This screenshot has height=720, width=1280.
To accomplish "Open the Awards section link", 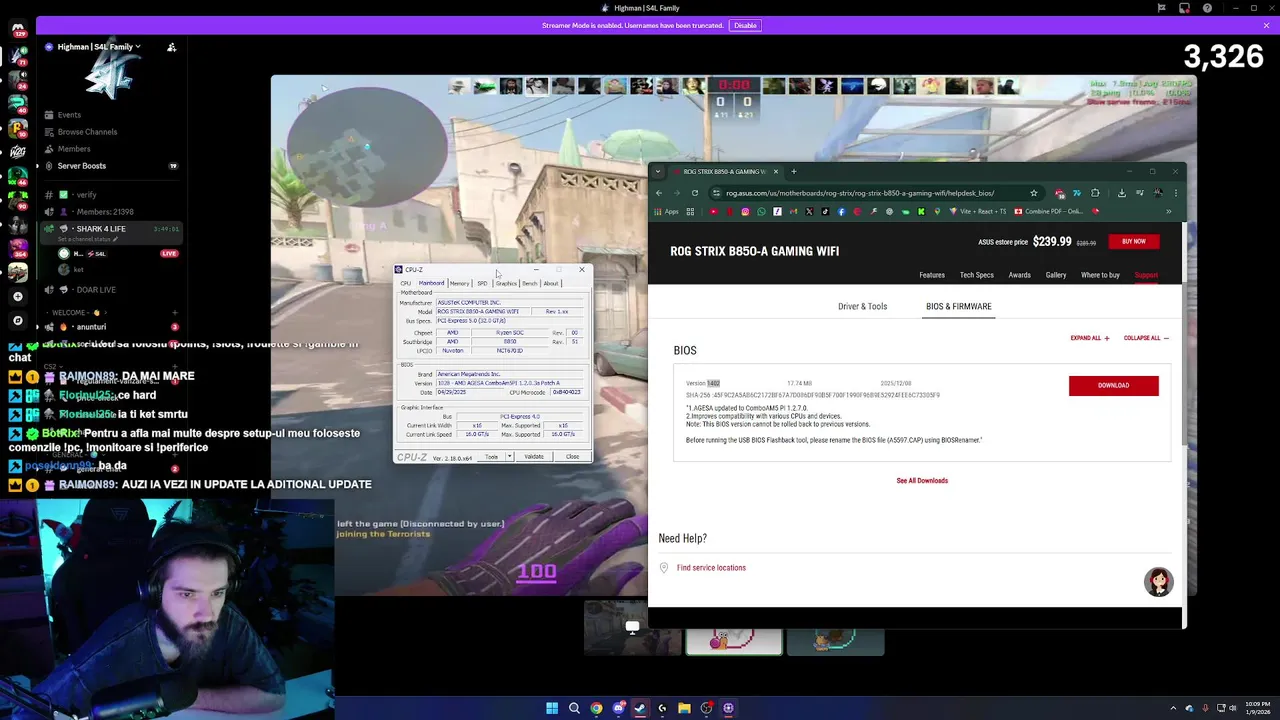I will coord(1020,275).
